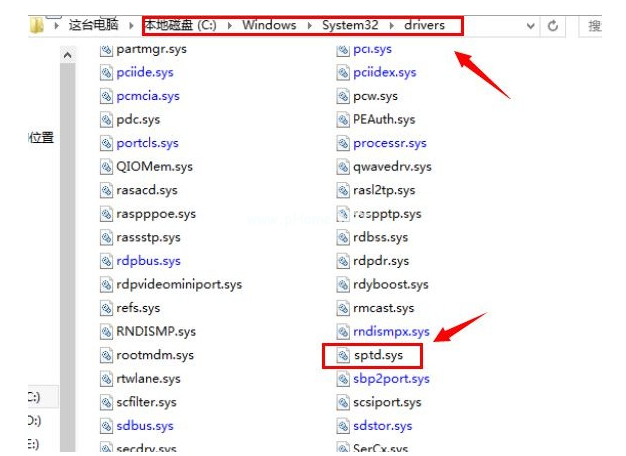This screenshot has height=456, width=626.
Task: Click the sptd.sys file icon
Action: tap(343, 355)
